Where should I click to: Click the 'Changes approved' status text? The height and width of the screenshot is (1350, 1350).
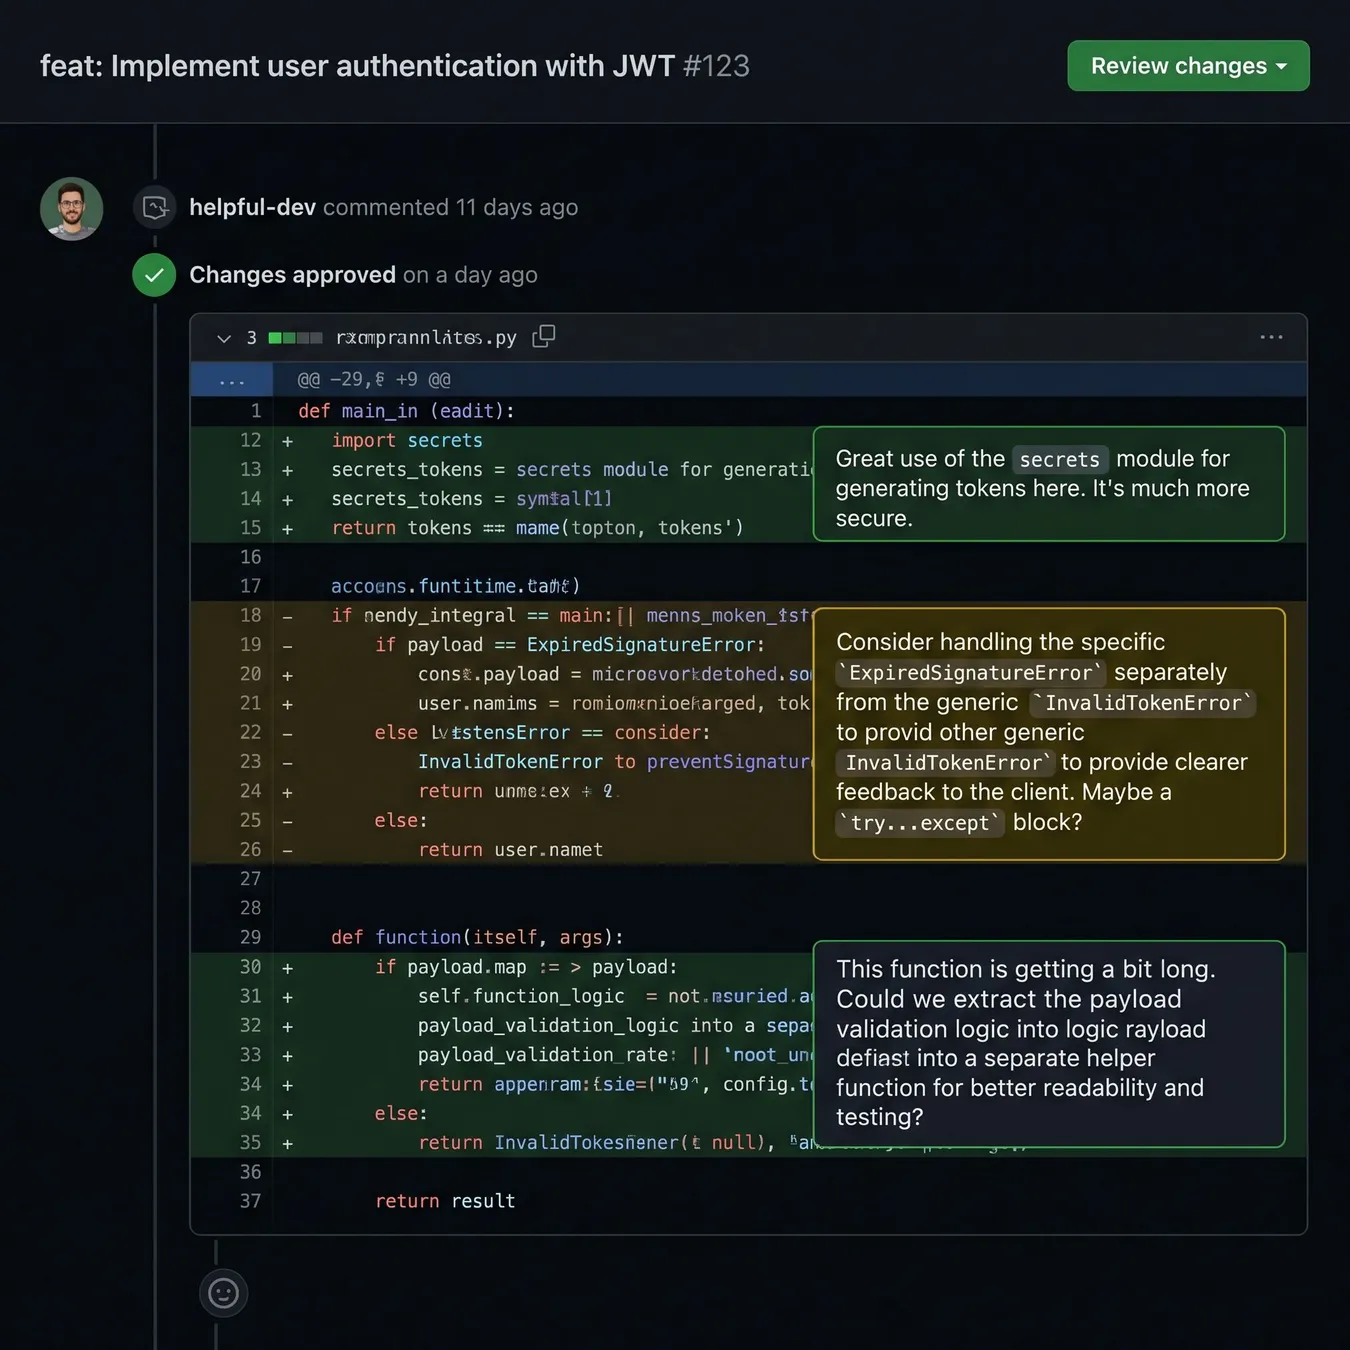(292, 275)
